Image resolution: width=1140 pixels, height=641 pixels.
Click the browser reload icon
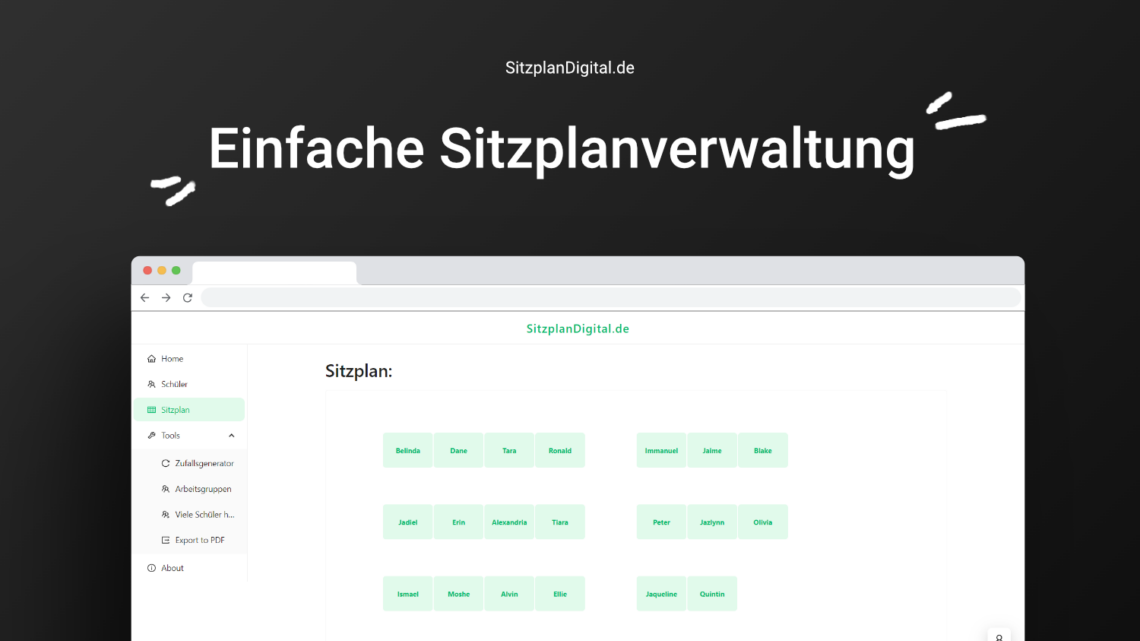pos(187,297)
